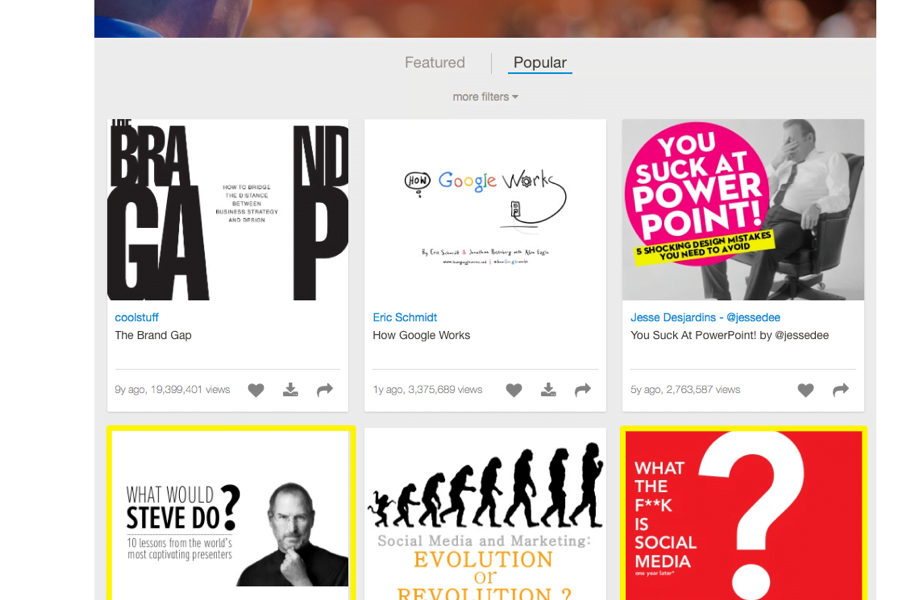Viewport: 899px width, 600px height.
Task: Select the Popular tab
Action: [540, 63]
